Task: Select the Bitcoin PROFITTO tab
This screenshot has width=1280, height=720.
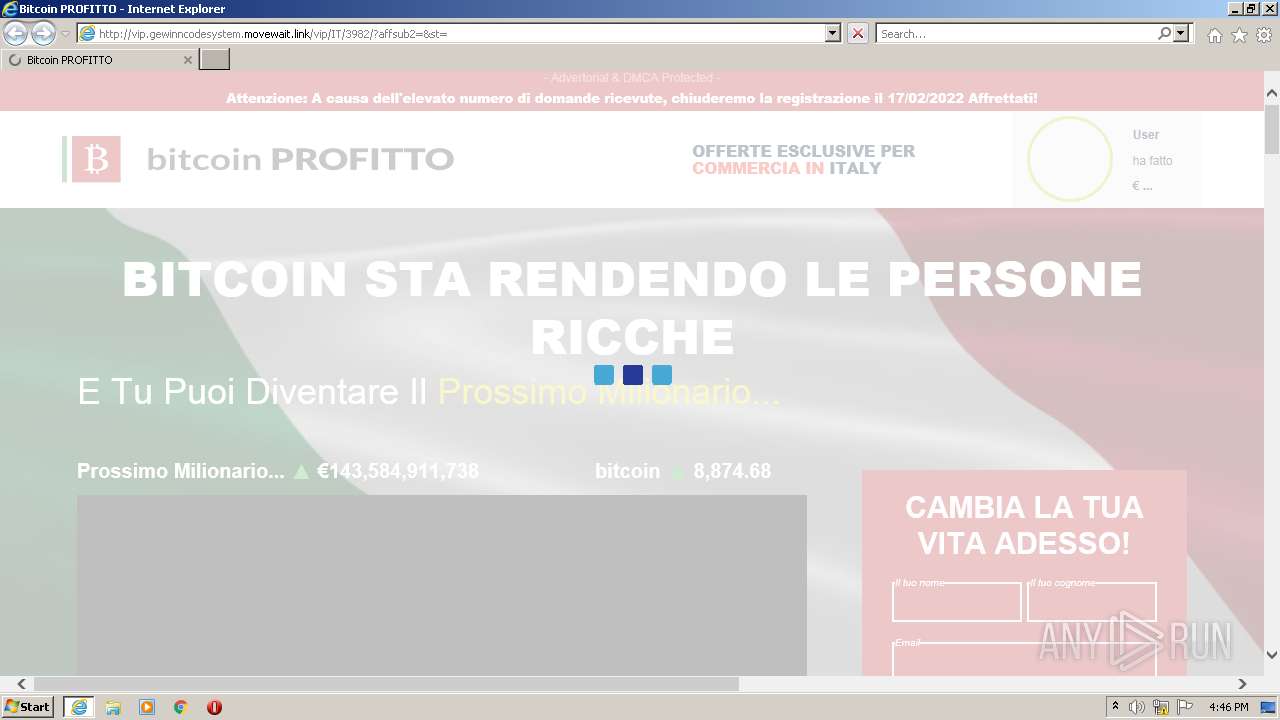Action: (x=98, y=60)
